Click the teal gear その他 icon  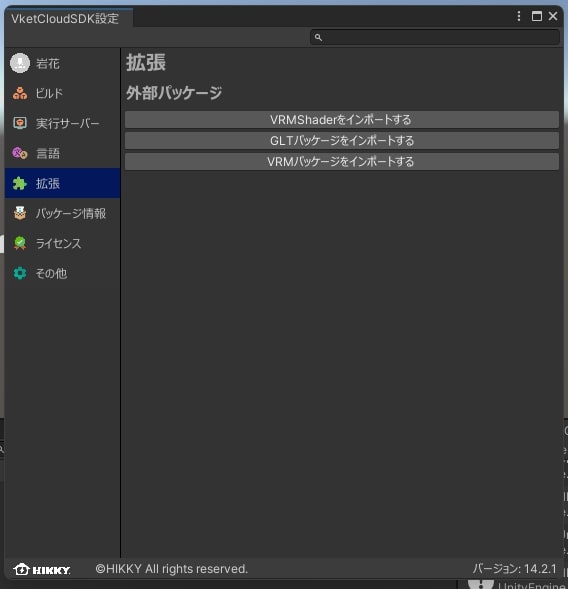click(20, 273)
